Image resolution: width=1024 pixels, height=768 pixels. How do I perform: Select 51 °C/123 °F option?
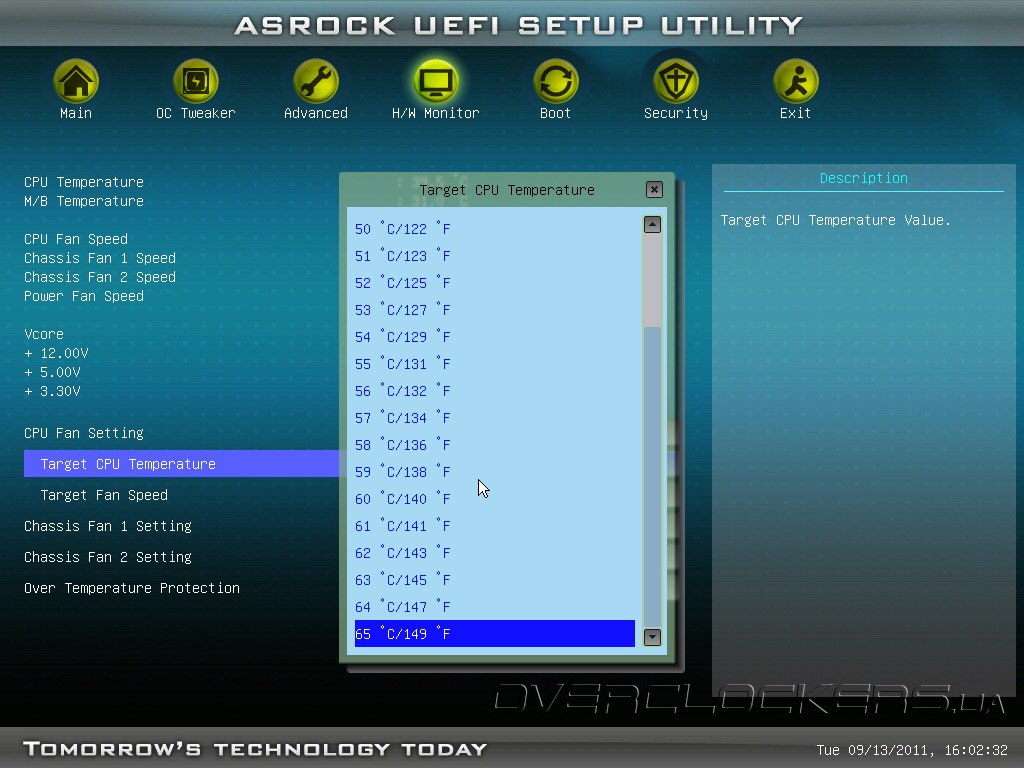[494, 256]
